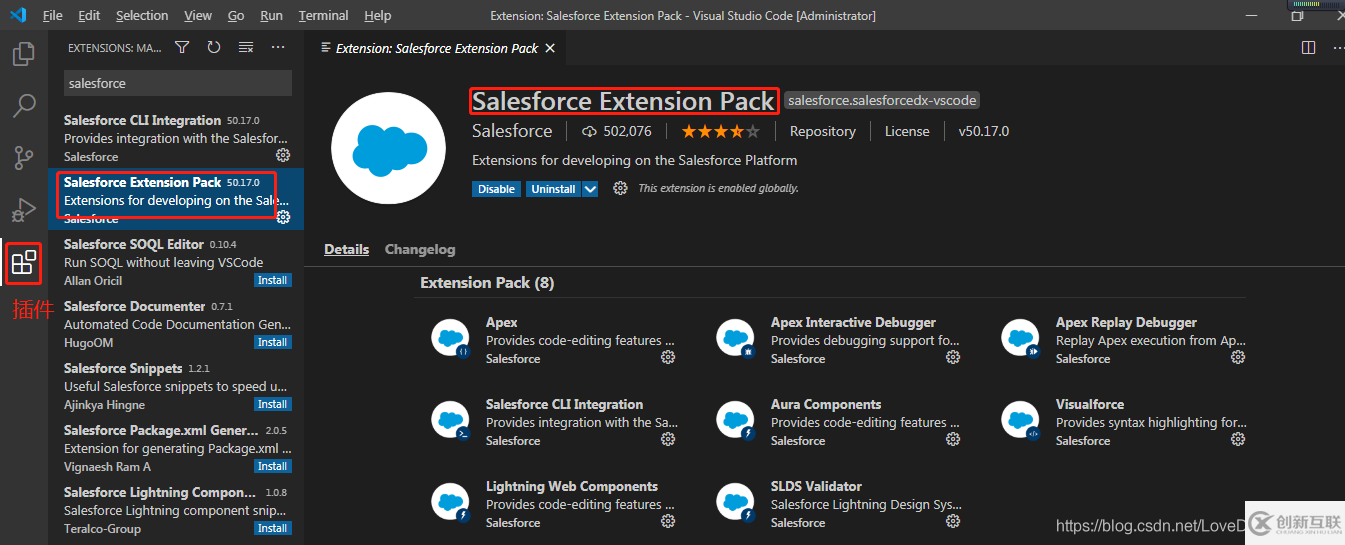Open the Repository link
This screenshot has height=545, width=1345.
coord(822,131)
